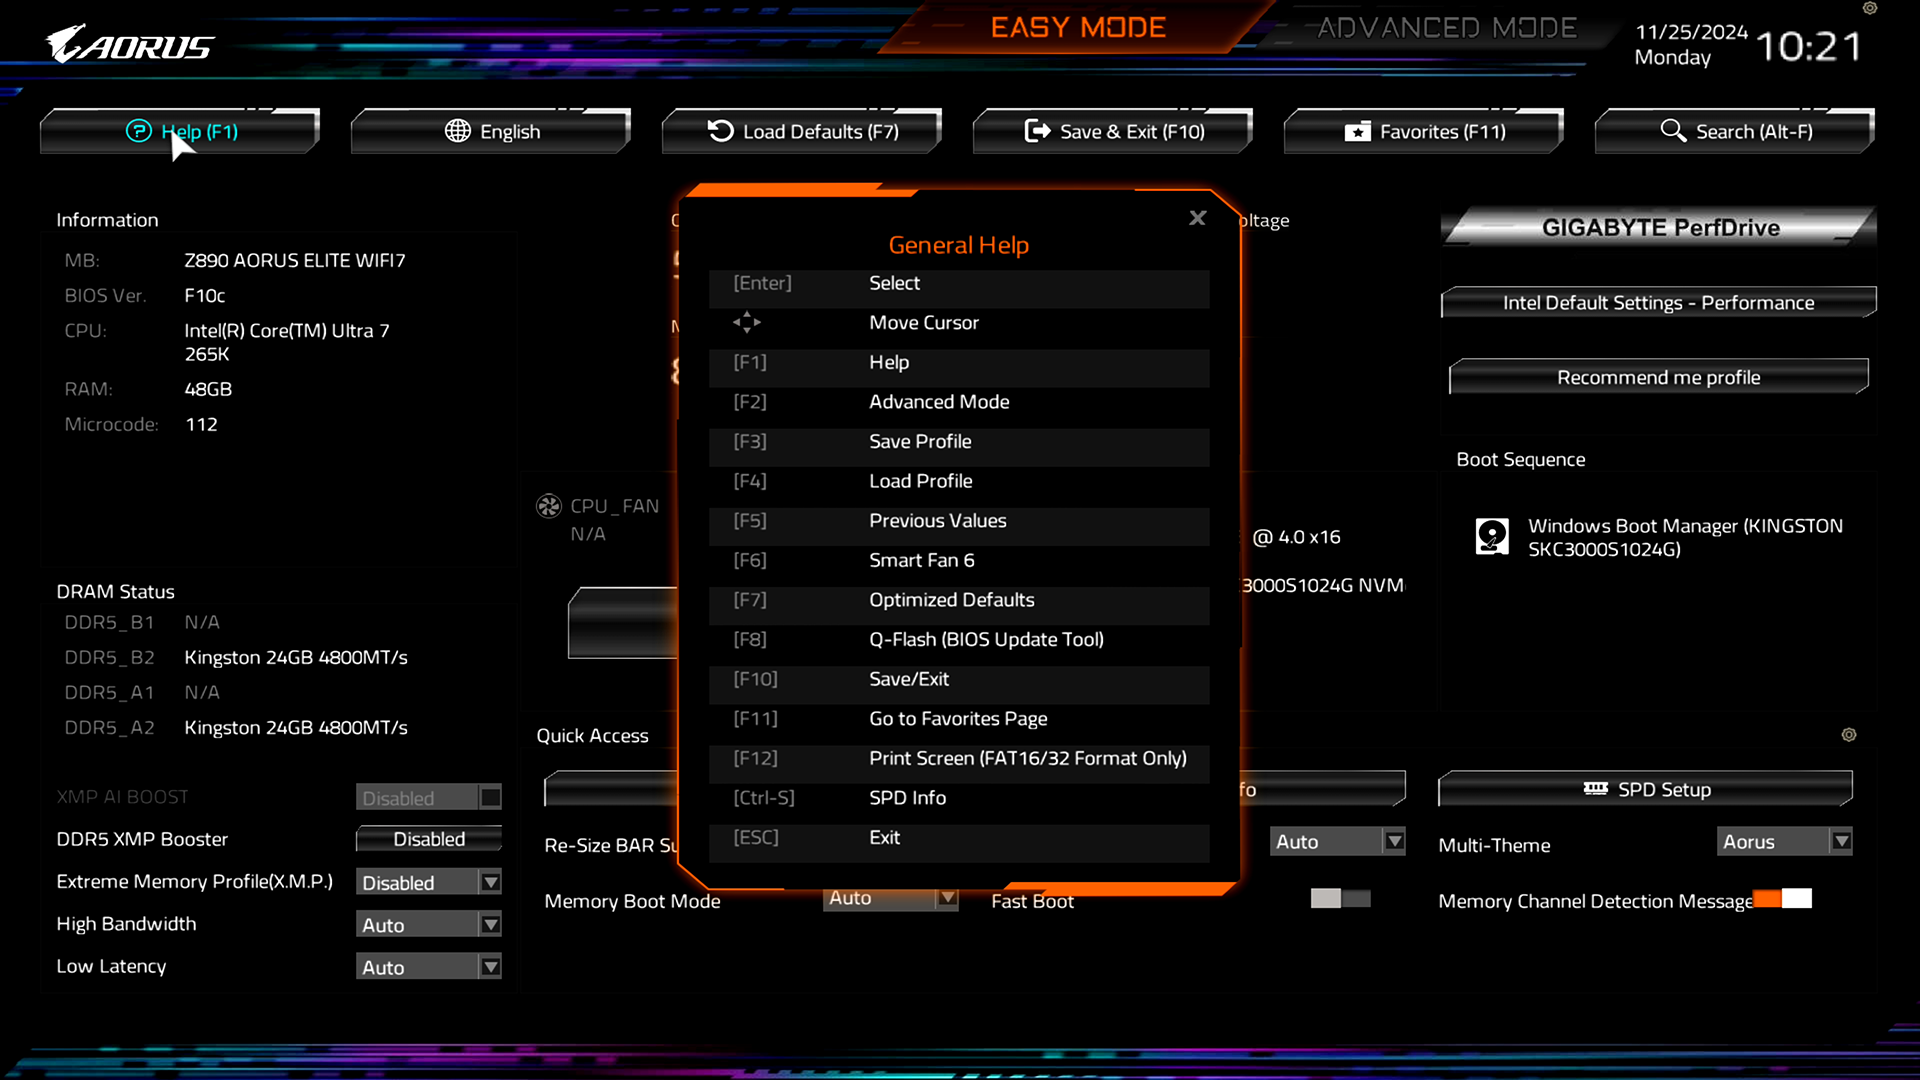Screen dimensions: 1920x1080
Task: Click the Windows Boot Manager drive icon
Action: click(1492, 536)
